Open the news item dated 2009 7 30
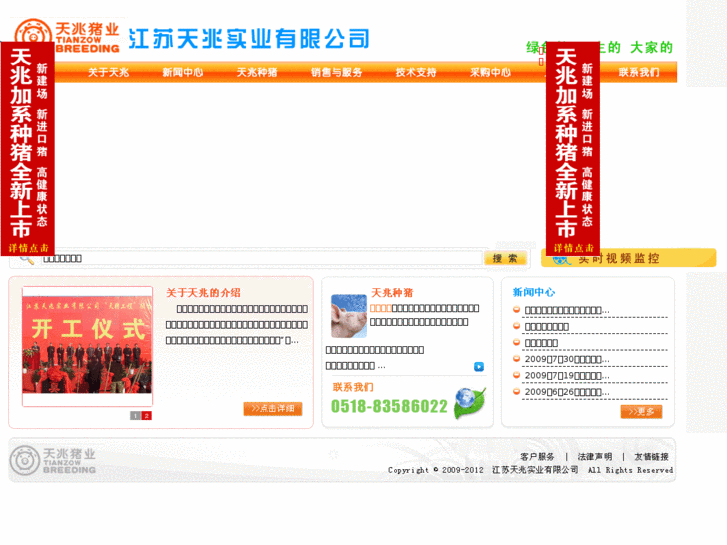 click(x=567, y=359)
